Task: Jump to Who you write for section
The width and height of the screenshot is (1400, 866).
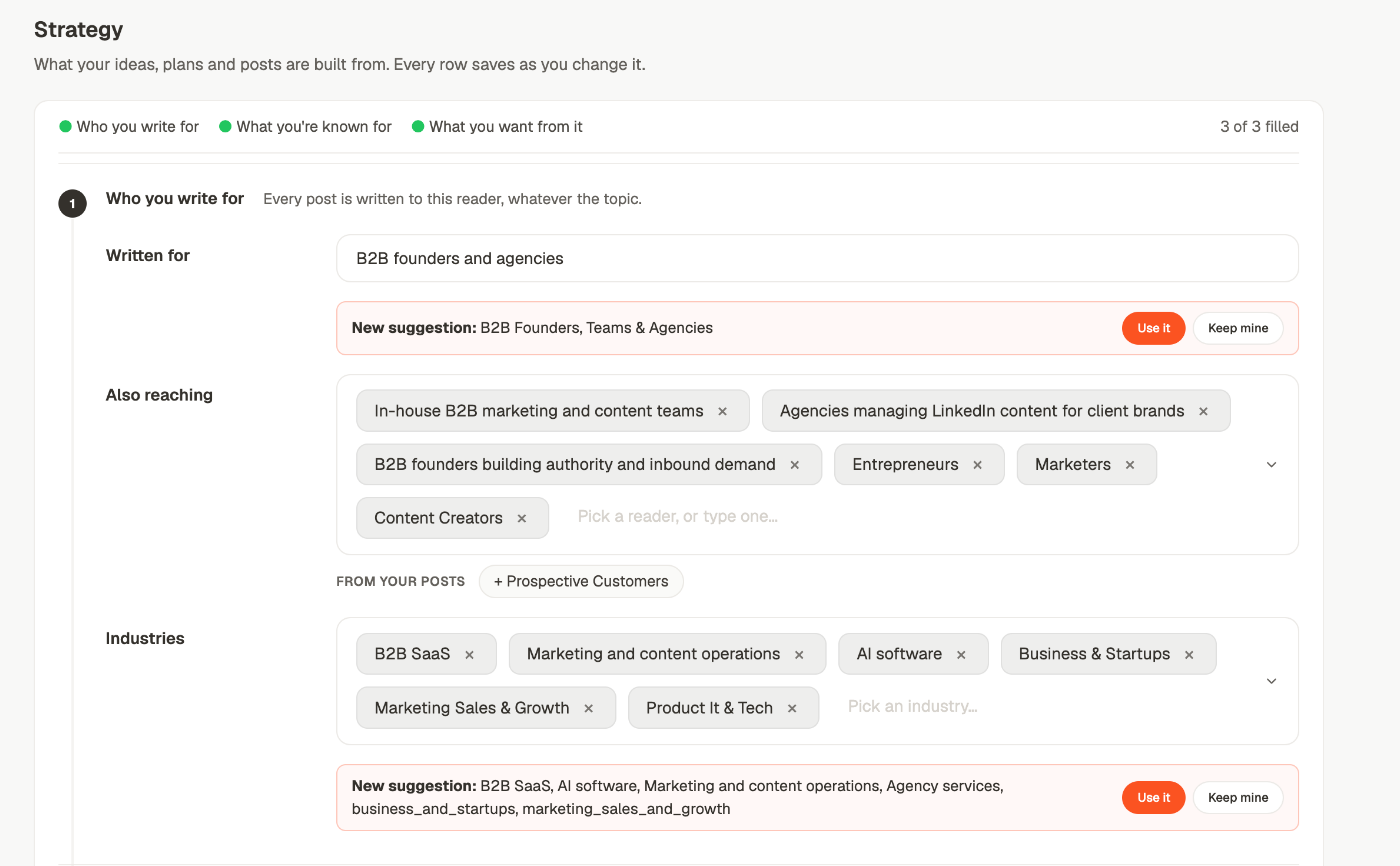Action: tap(129, 127)
